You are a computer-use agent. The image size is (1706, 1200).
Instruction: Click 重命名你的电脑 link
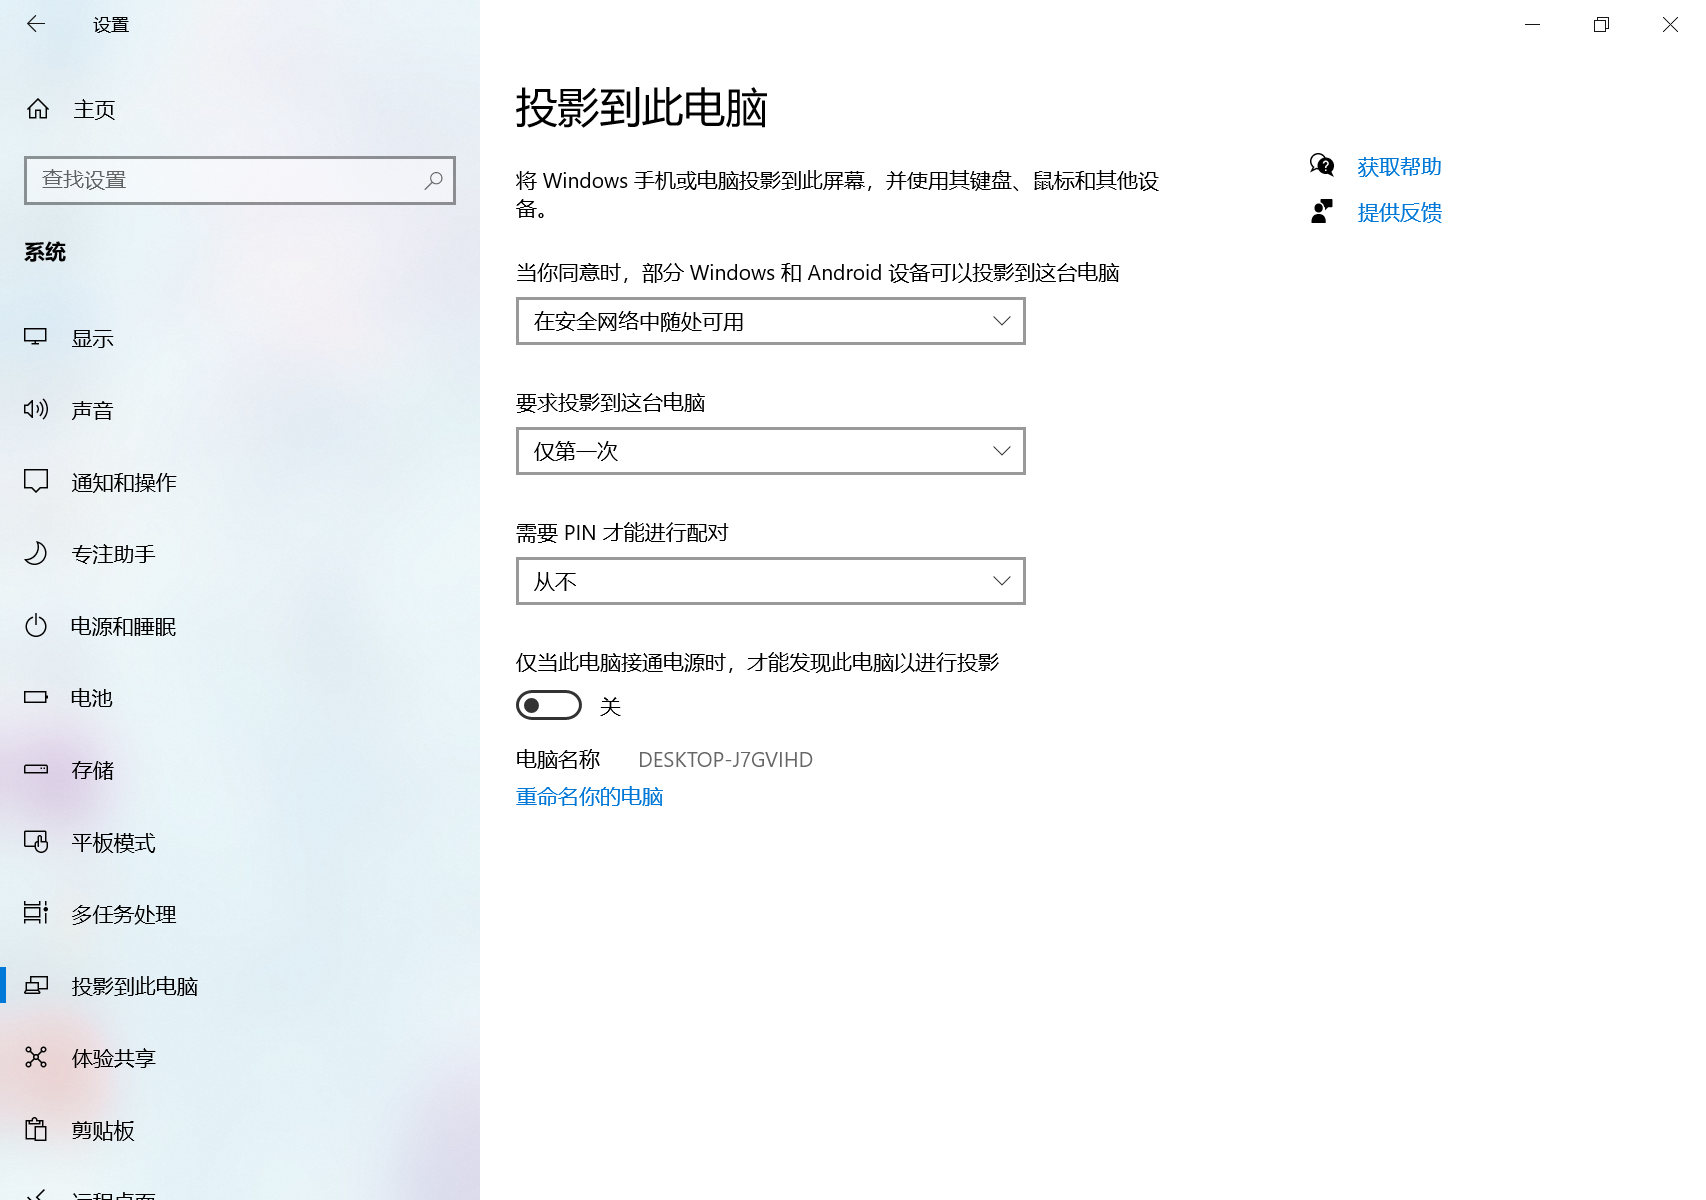[589, 796]
